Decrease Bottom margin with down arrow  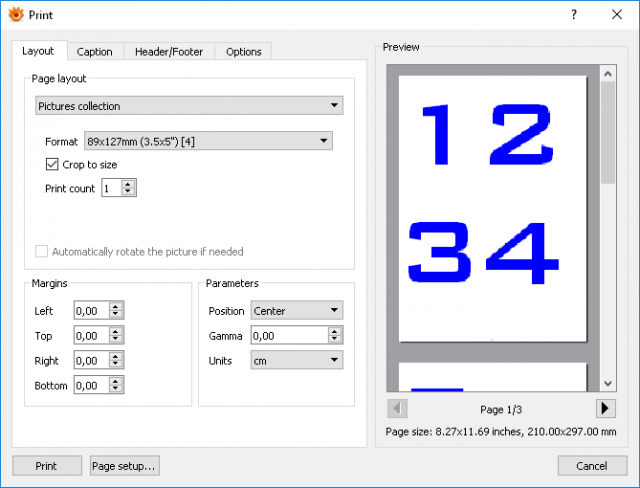(116, 389)
